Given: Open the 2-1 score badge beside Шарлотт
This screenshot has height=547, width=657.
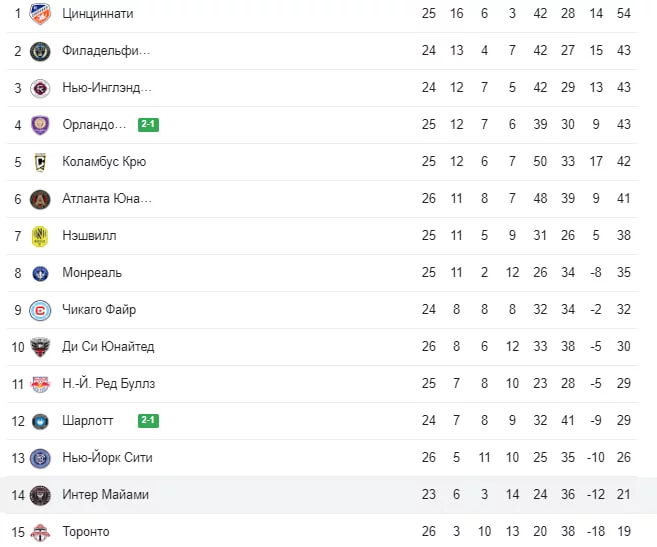Looking at the screenshot, I should click(148, 420).
